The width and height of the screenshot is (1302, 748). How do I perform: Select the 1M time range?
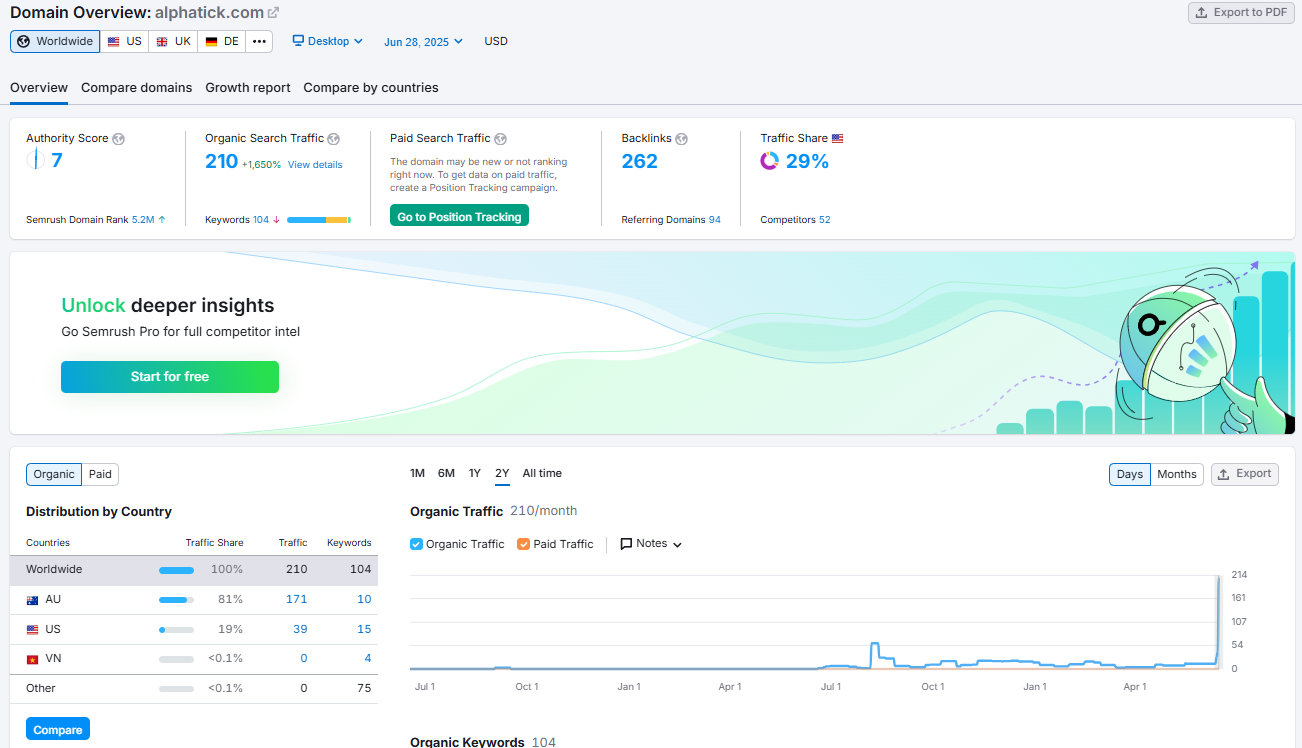pos(418,474)
